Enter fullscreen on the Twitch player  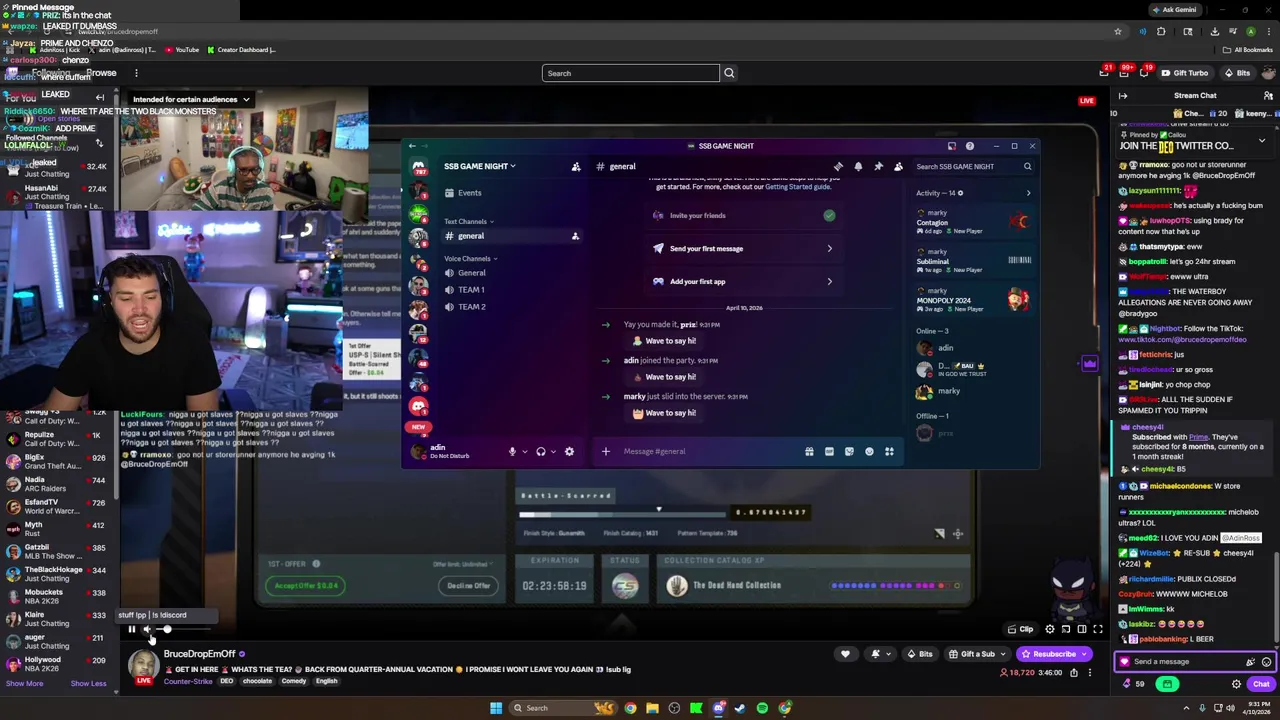(1097, 629)
